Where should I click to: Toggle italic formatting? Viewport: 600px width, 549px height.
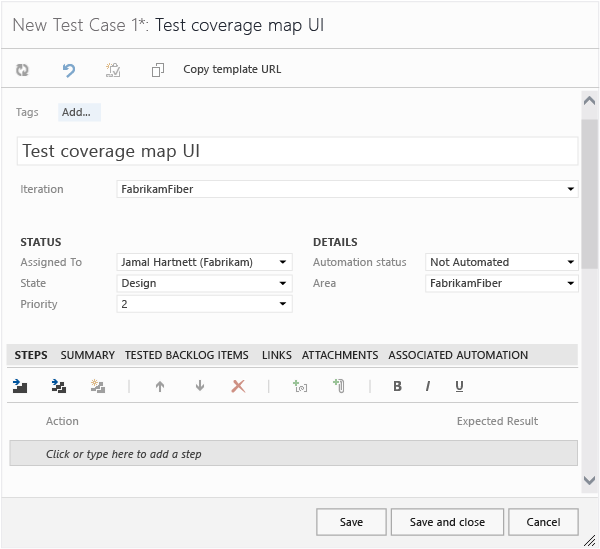pos(428,386)
